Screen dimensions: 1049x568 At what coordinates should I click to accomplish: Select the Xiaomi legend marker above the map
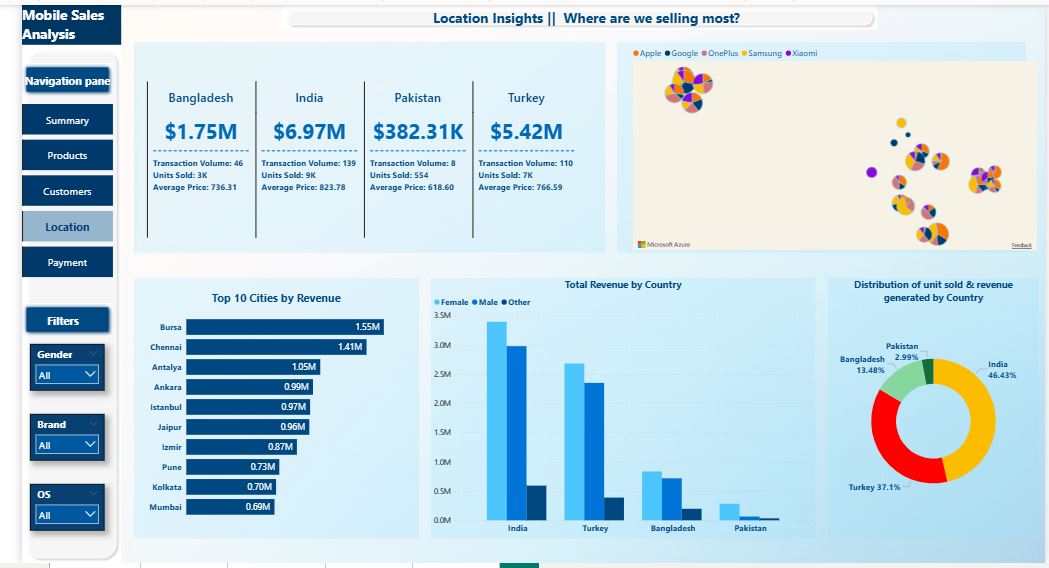tap(789, 53)
